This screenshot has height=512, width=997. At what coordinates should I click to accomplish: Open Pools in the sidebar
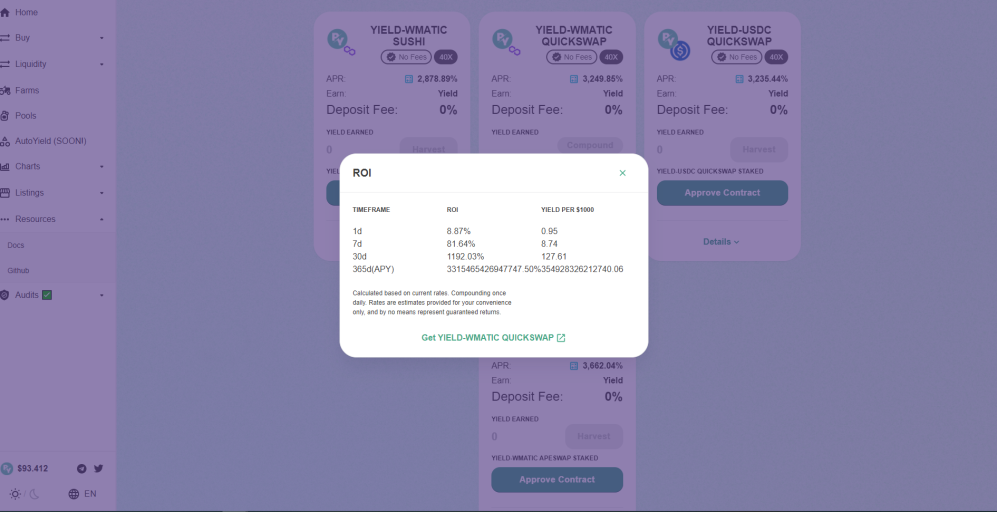tap(25, 116)
